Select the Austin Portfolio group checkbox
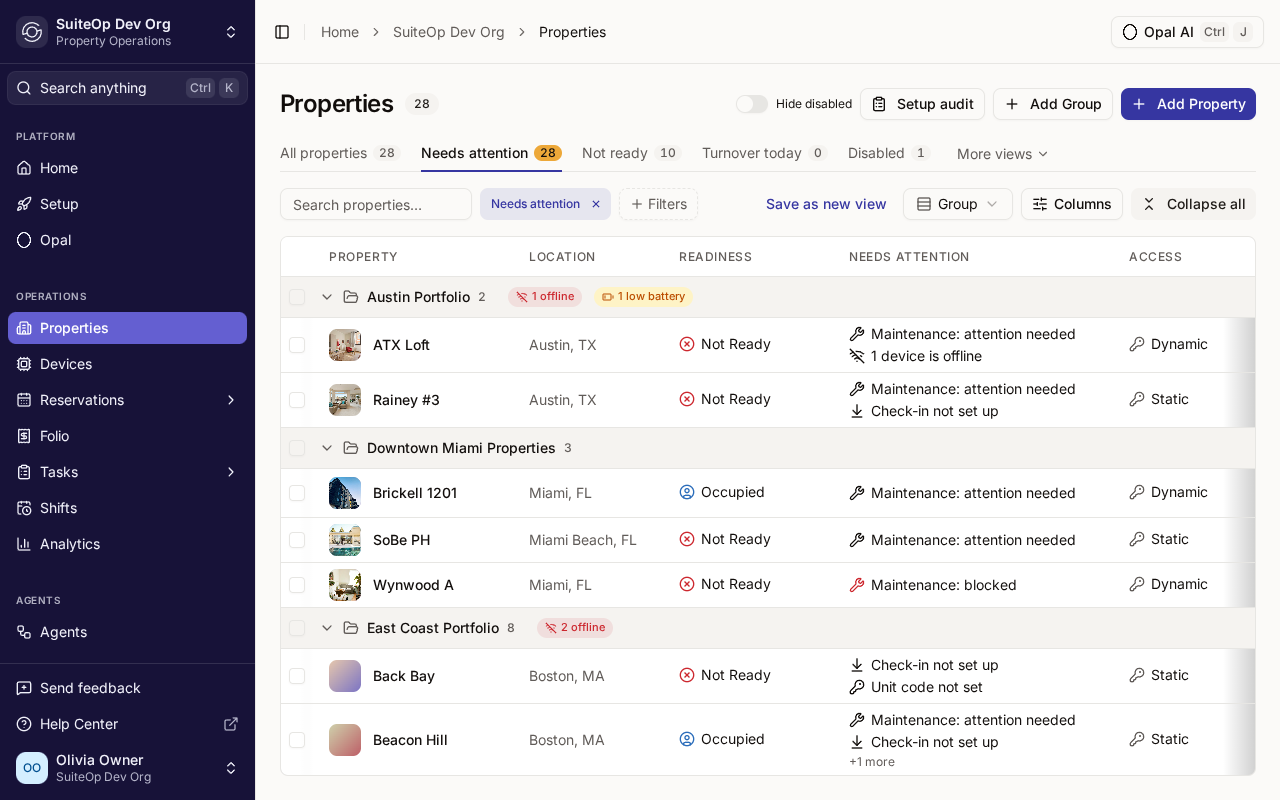 click(297, 297)
